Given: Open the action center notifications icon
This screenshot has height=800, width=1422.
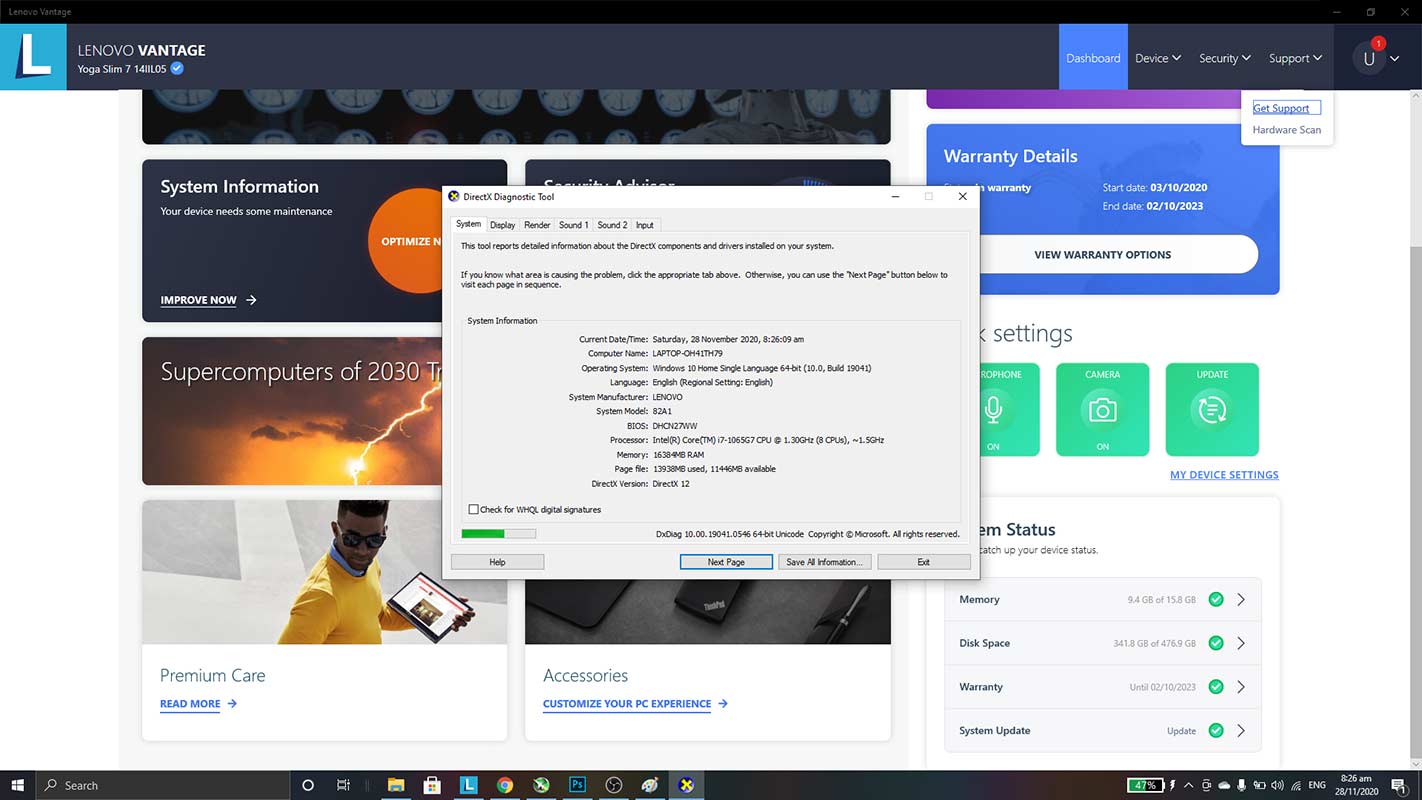Looking at the screenshot, I should [1400, 785].
